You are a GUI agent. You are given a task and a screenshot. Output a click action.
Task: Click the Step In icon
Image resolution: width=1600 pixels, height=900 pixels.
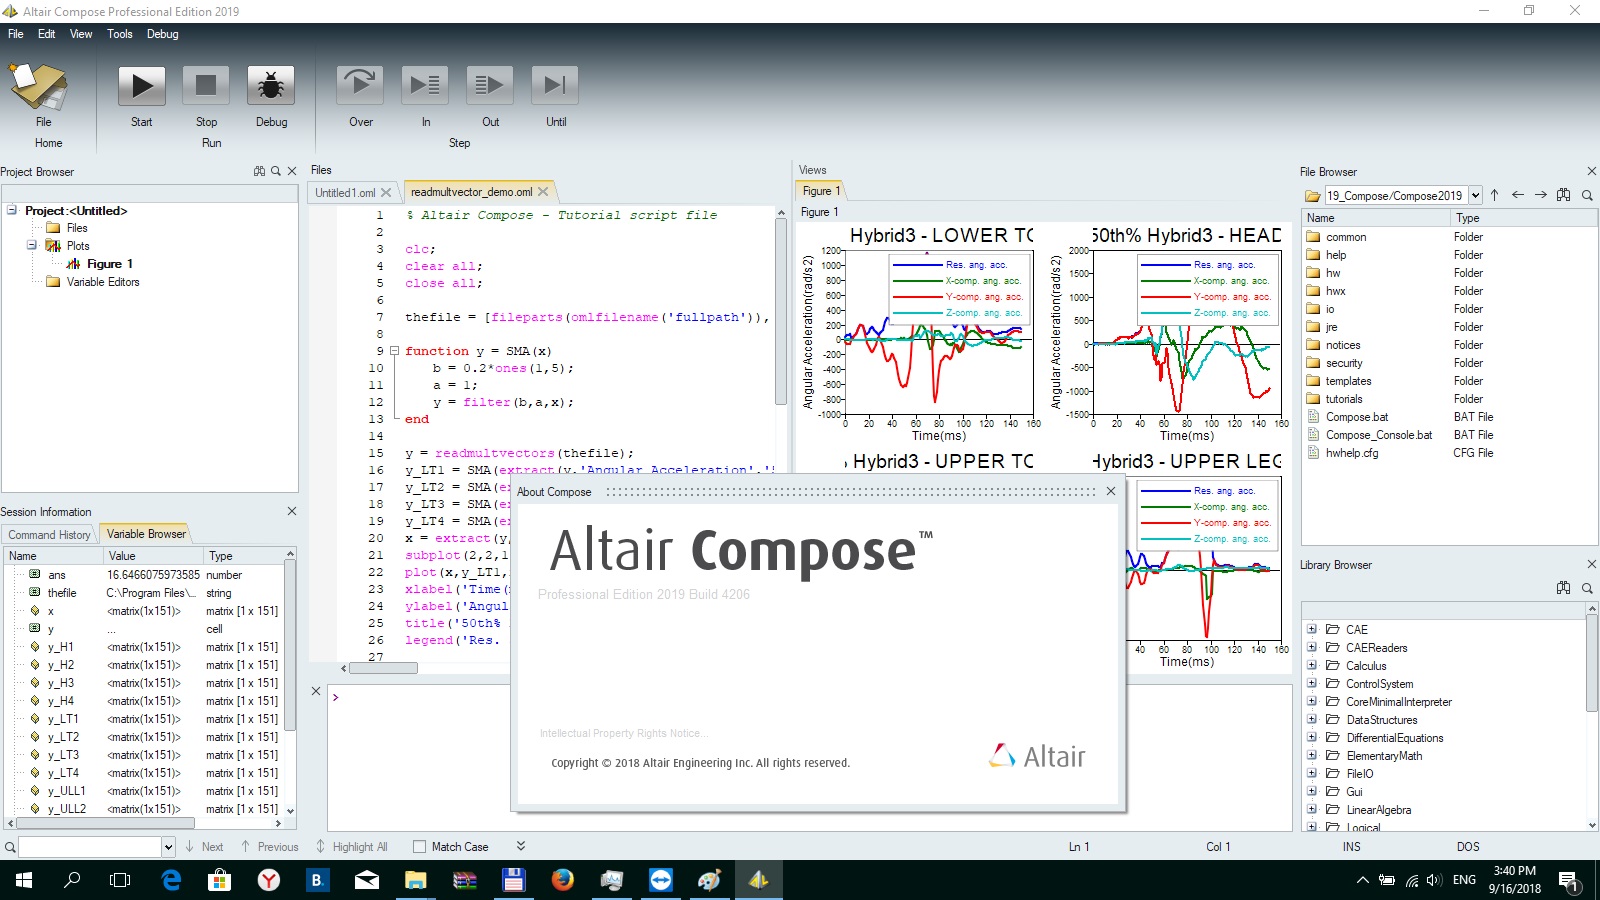tap(426, 86)
